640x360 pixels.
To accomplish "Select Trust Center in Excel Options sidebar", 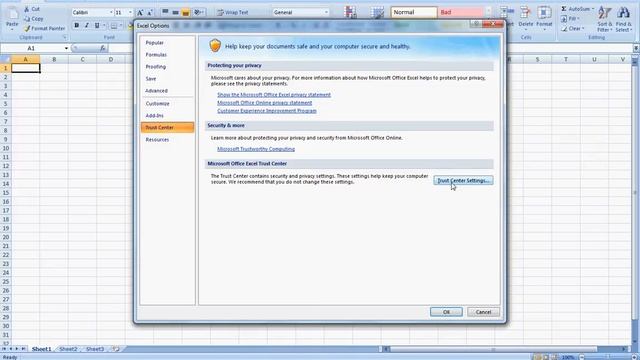I will 167,128.
